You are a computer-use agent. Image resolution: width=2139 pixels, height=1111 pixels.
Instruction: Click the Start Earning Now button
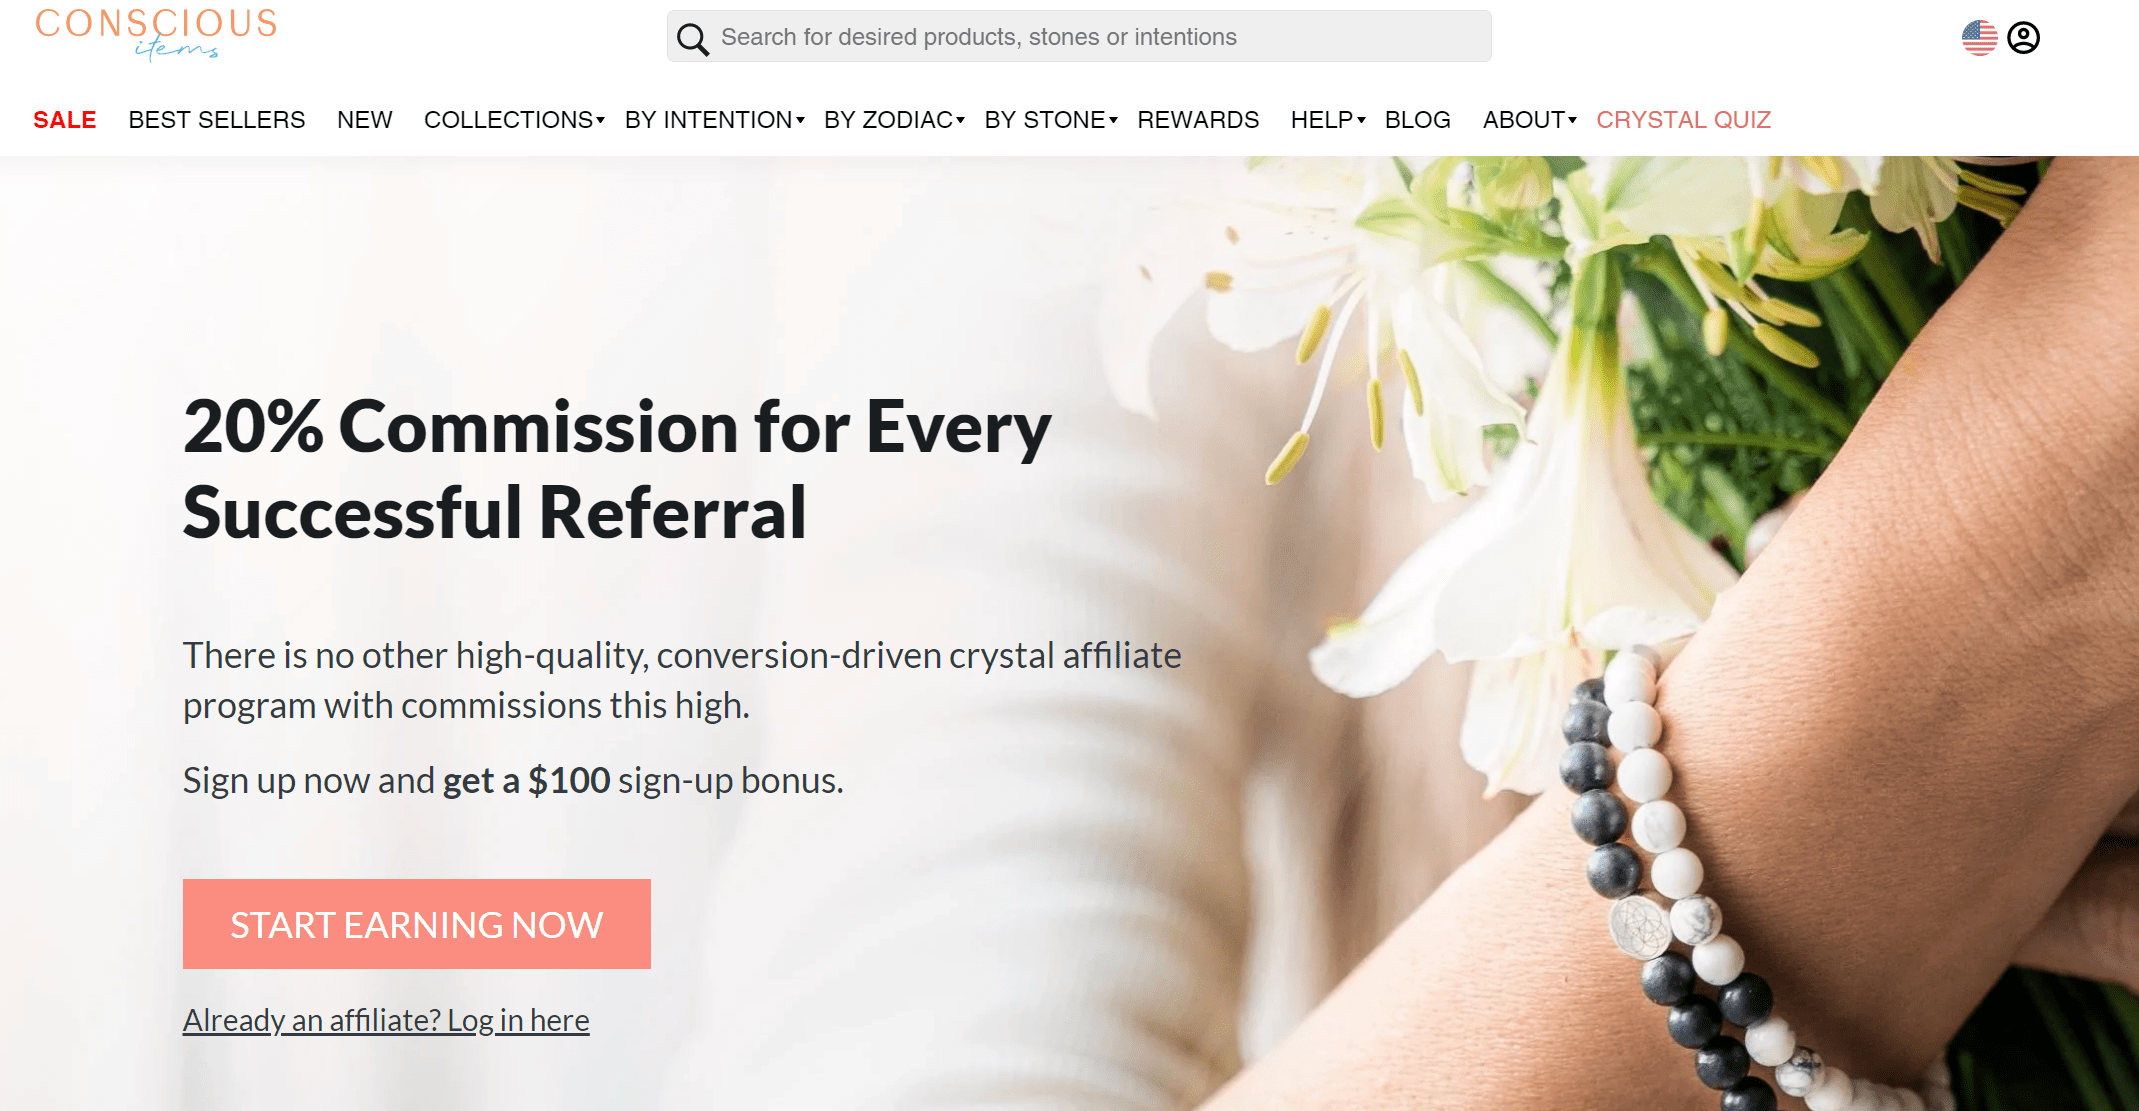click(417, 924)
